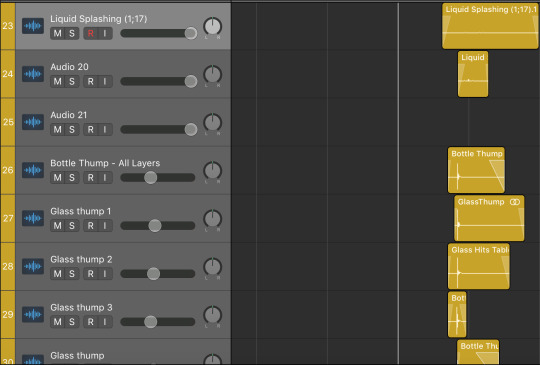Click the Glass thump 1 pan knob

click(x=212, y=219)
